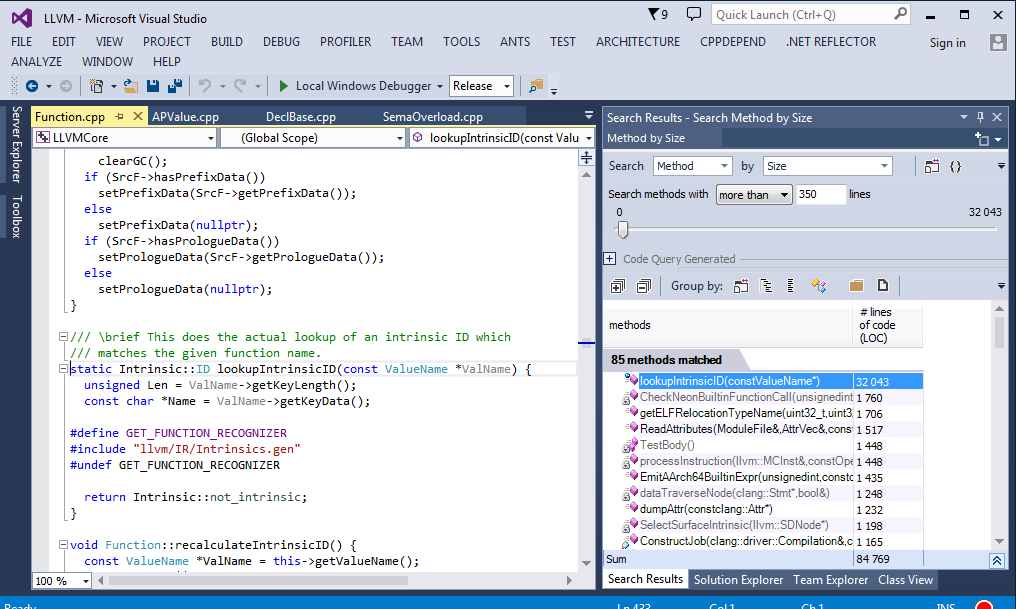Click the feedback speech-bubble icon
The image size is (1016, 609).
pyautogui.click(x=693, y=14)
